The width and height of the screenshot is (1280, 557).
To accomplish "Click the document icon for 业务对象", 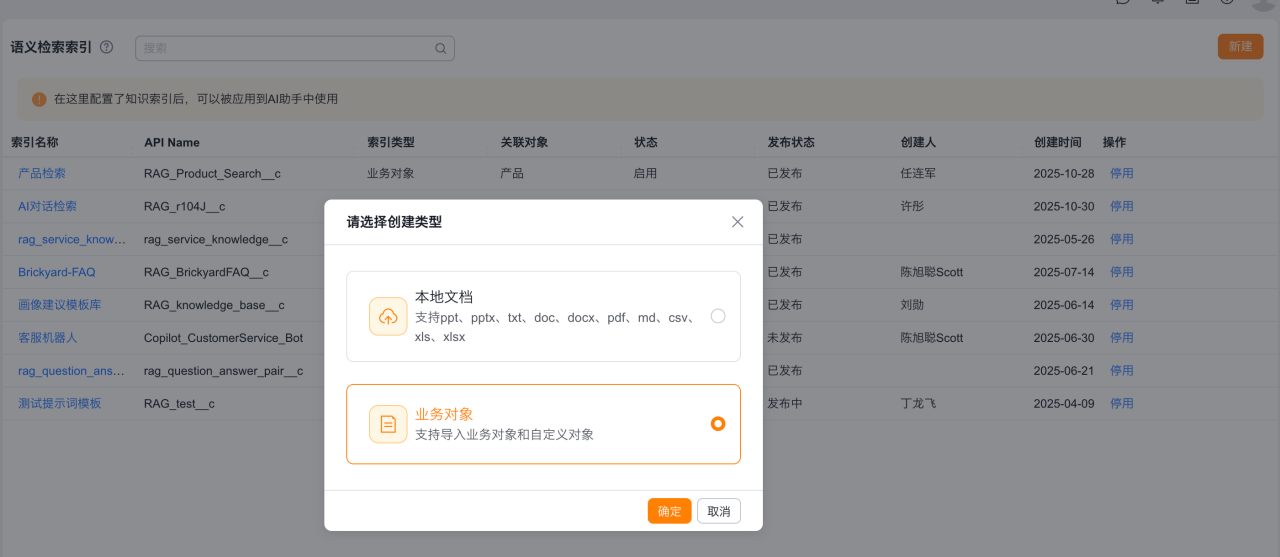I will pyautogui.click(x=388, y=424).
